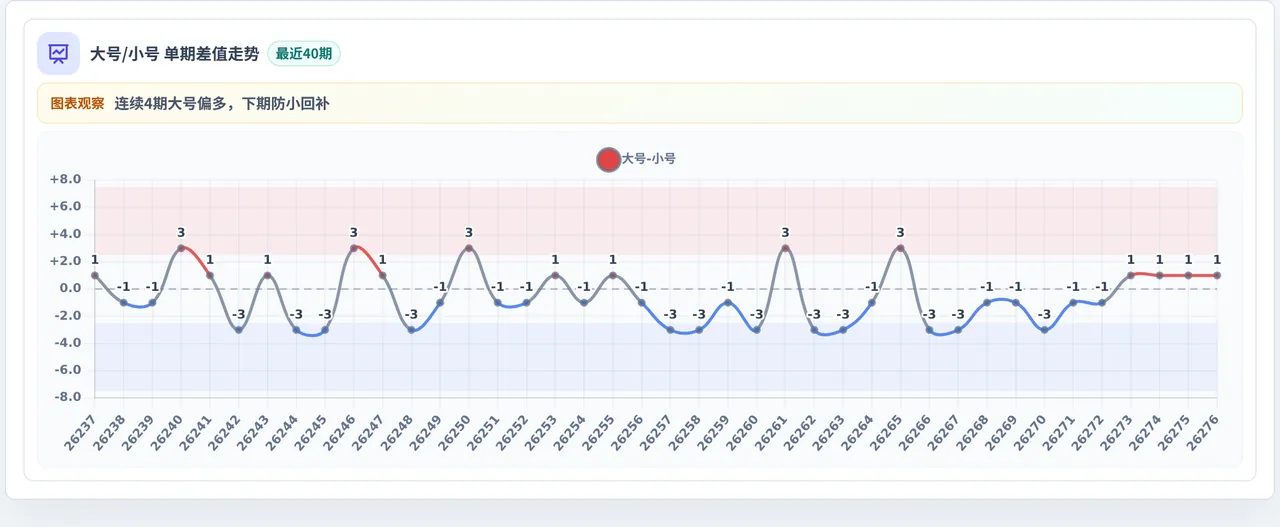Click the 26238 x-axis label
Image resolution: width=1280 pixels, height=527 pixels.
[x=110, y=434]
